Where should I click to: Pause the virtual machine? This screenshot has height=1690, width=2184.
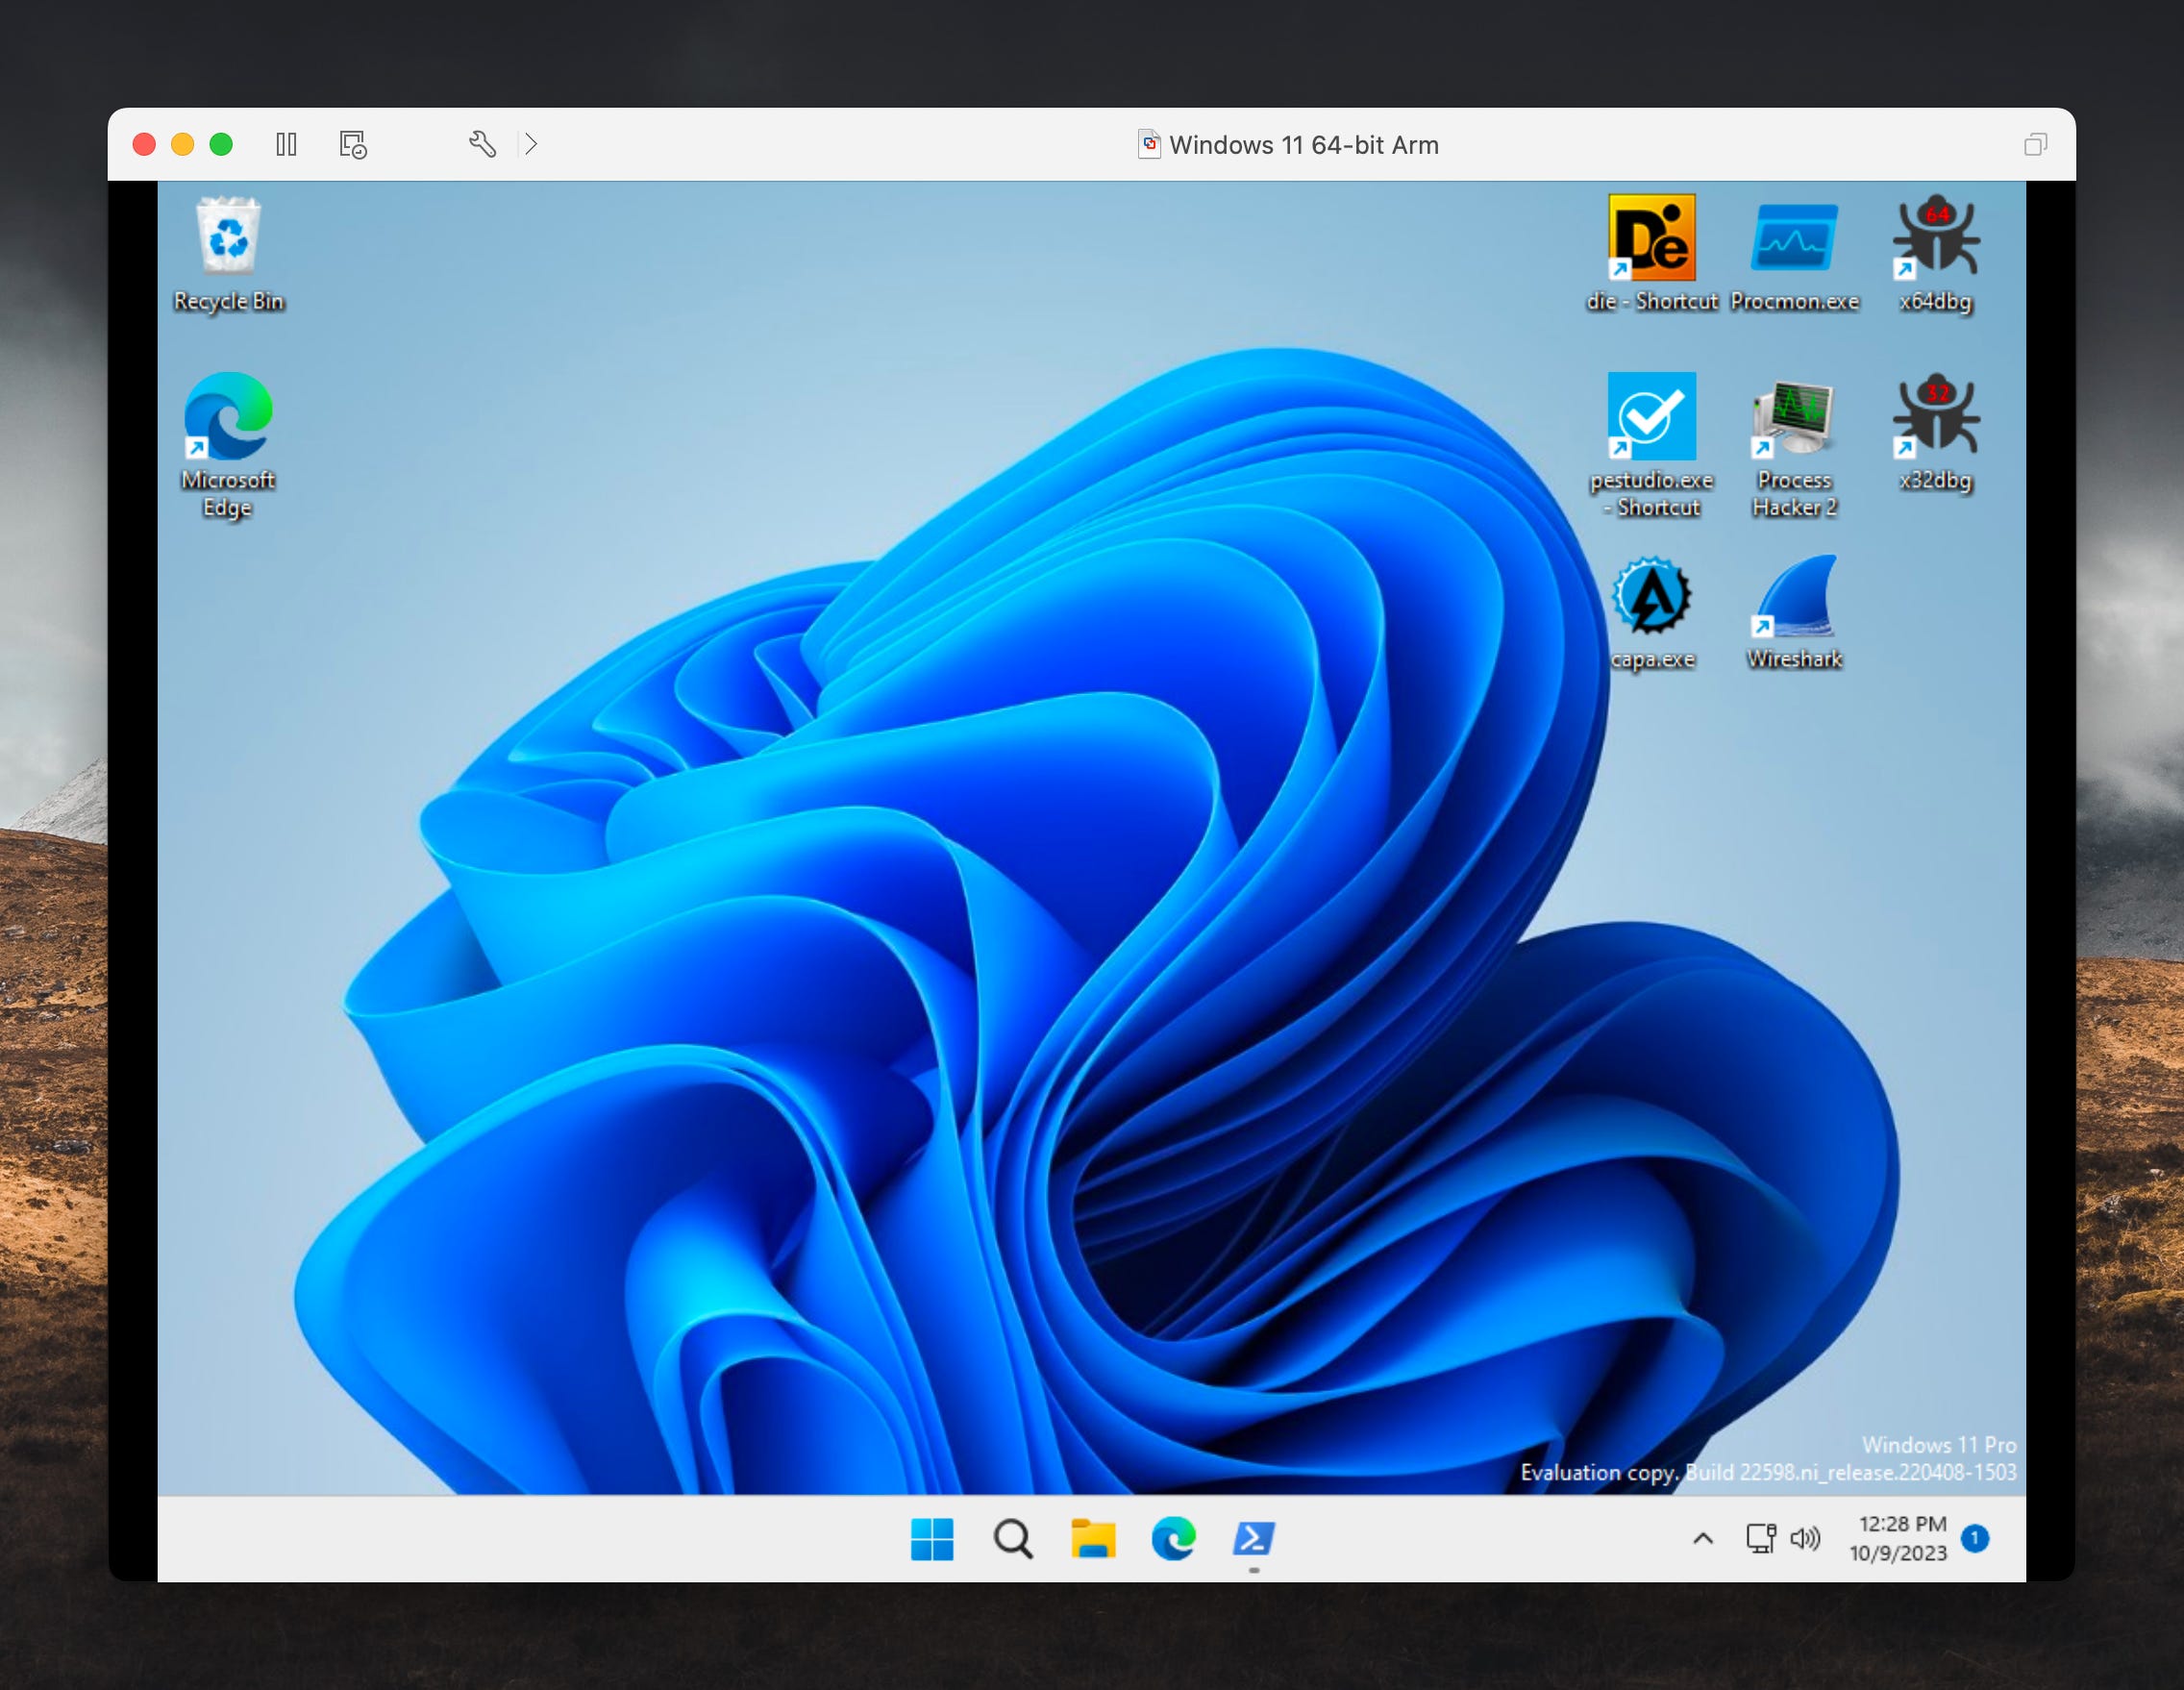click(286, 145)
